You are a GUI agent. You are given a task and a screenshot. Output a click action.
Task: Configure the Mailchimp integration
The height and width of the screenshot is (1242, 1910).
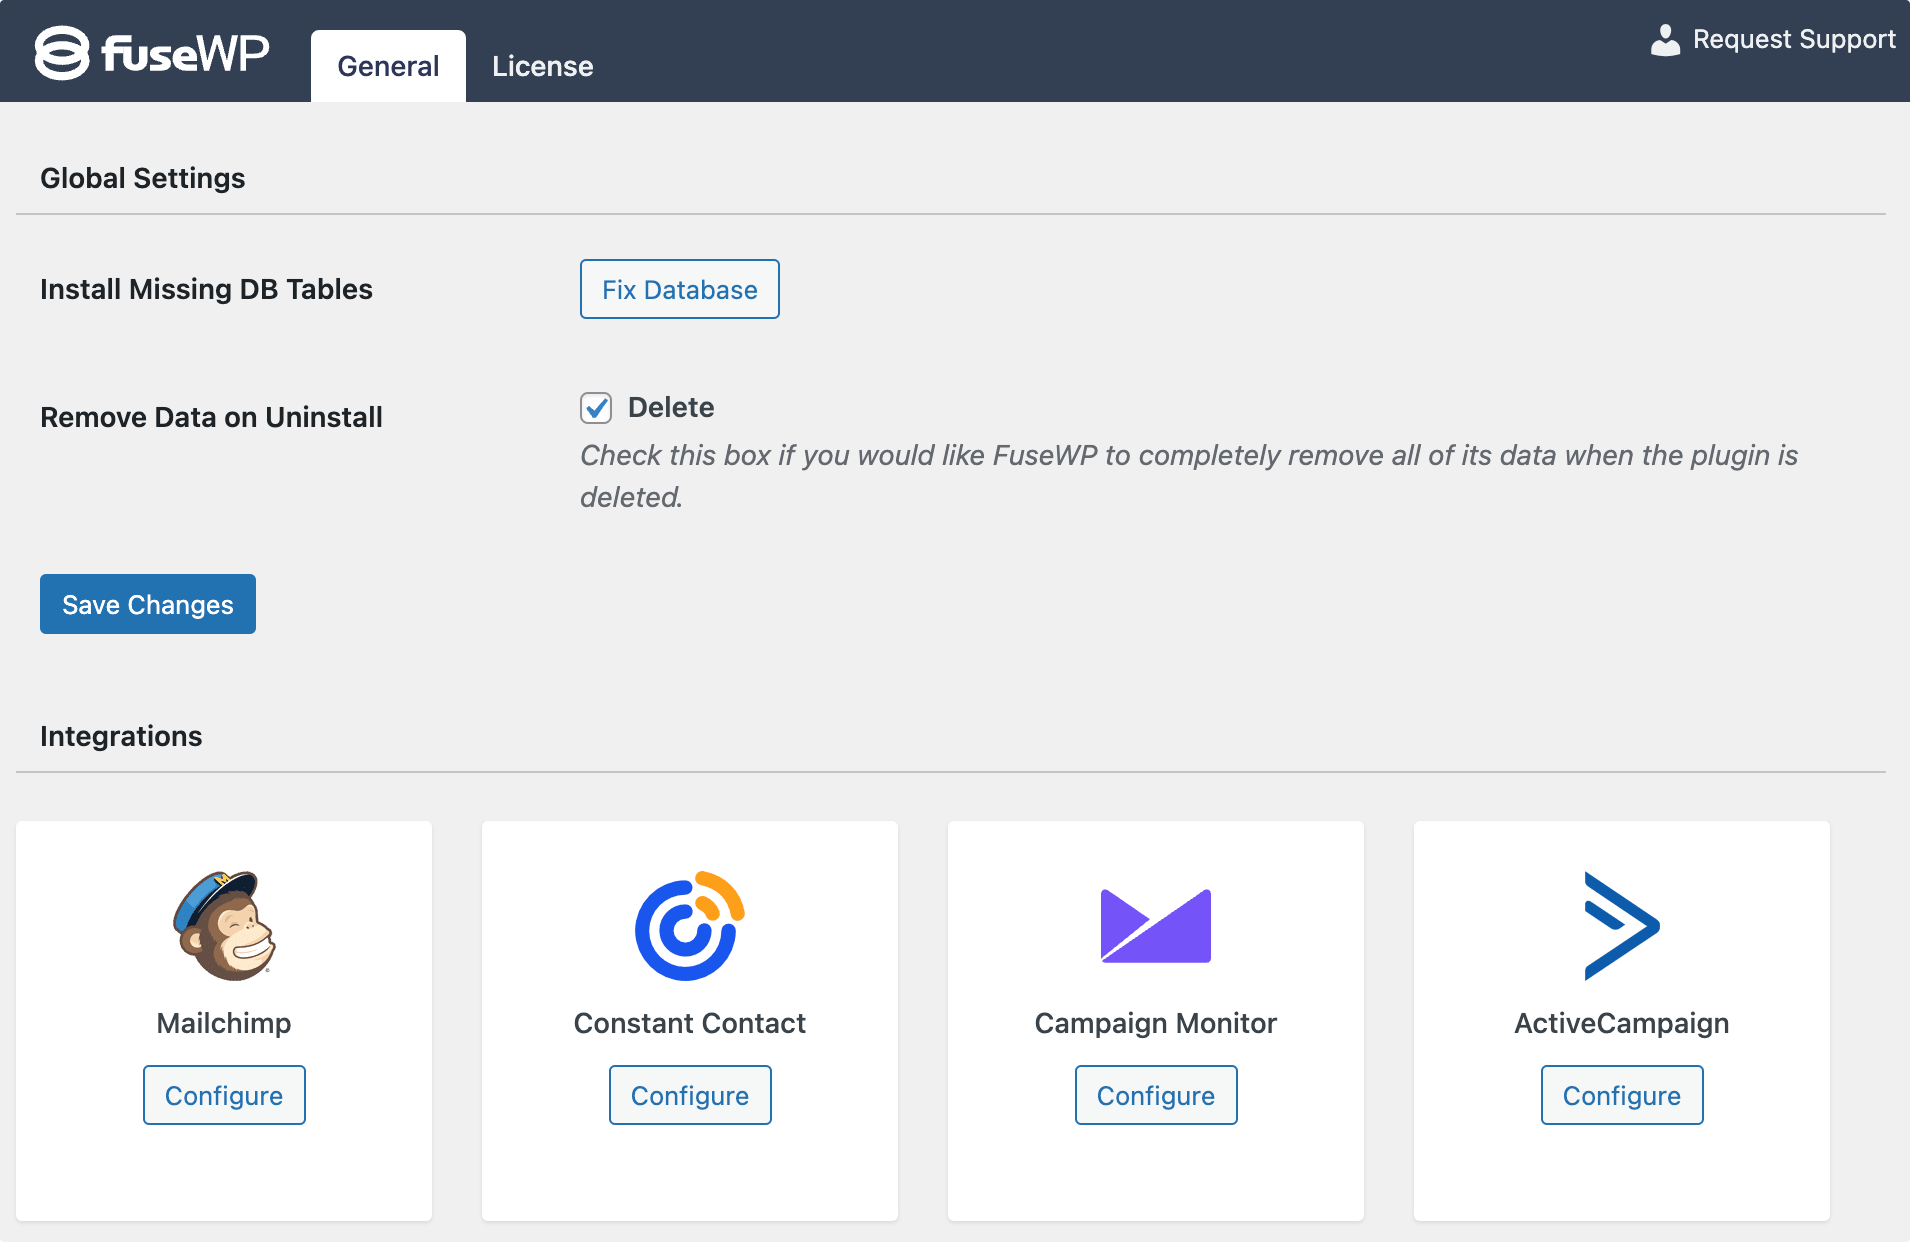tap(224, 1095)
